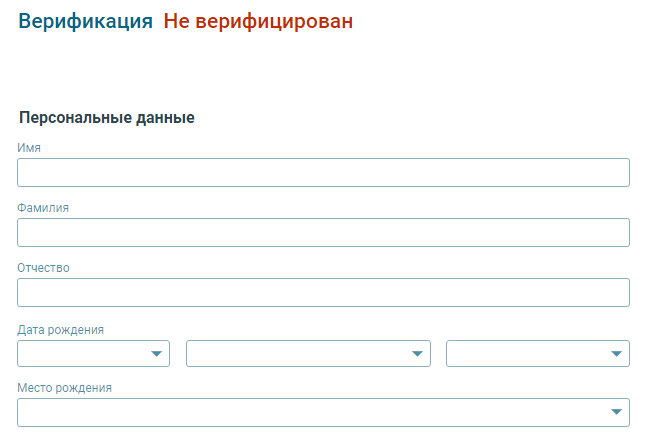Click the arrow icon of the birth day dropdown

156,354
